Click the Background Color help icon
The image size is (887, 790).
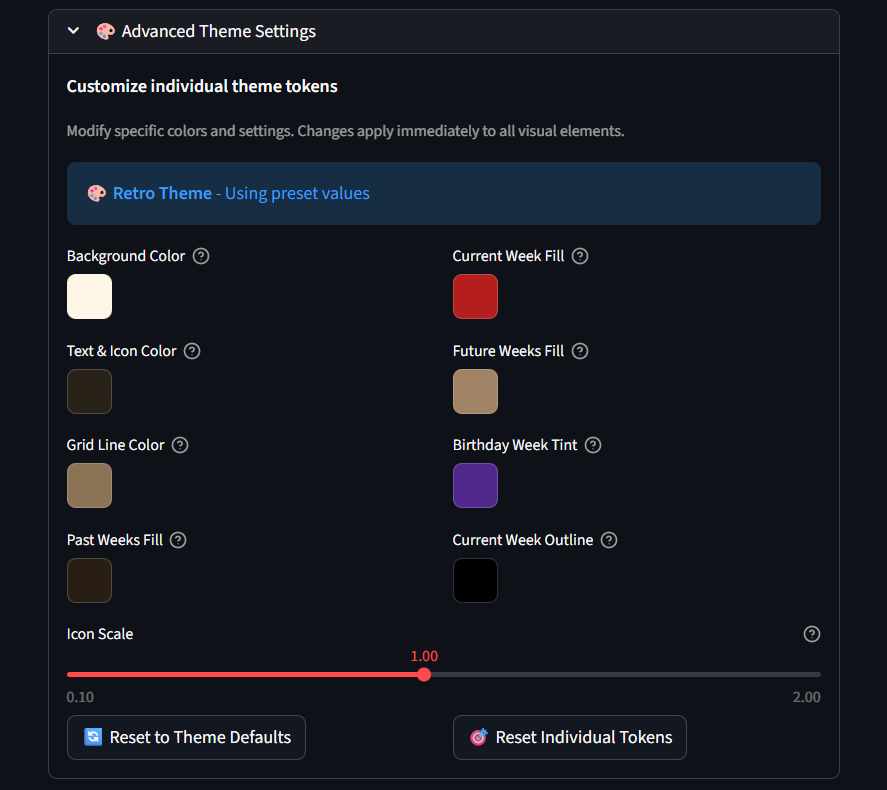[x=200, y=256]
